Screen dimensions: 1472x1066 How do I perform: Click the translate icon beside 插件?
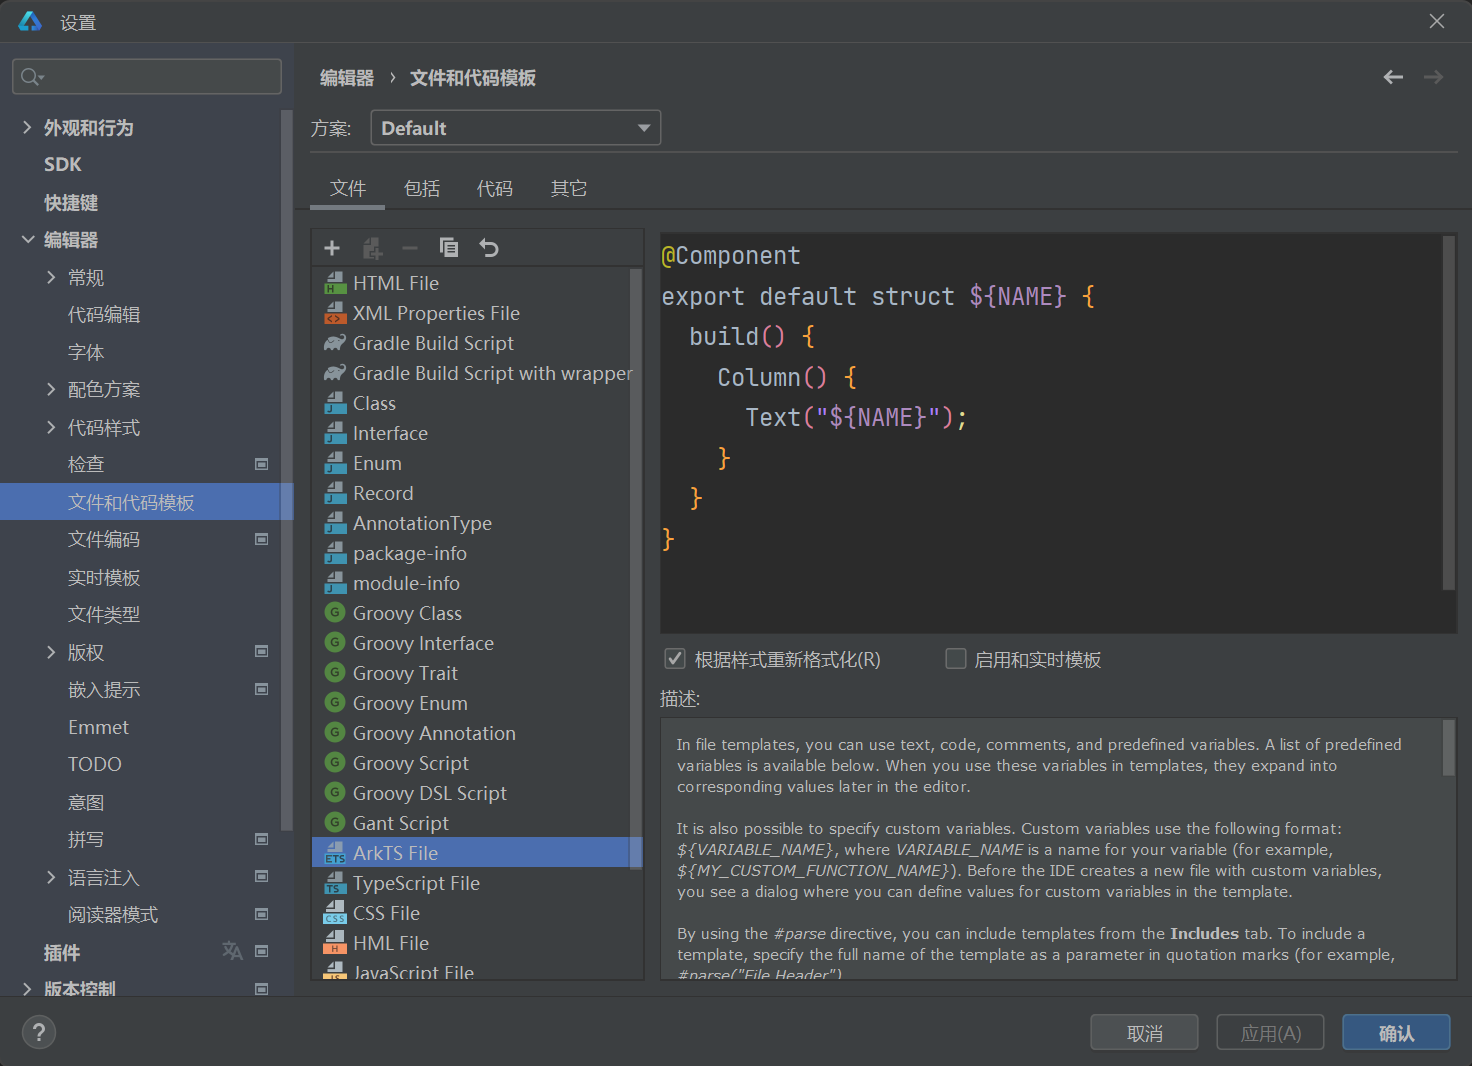click(232, 951)
